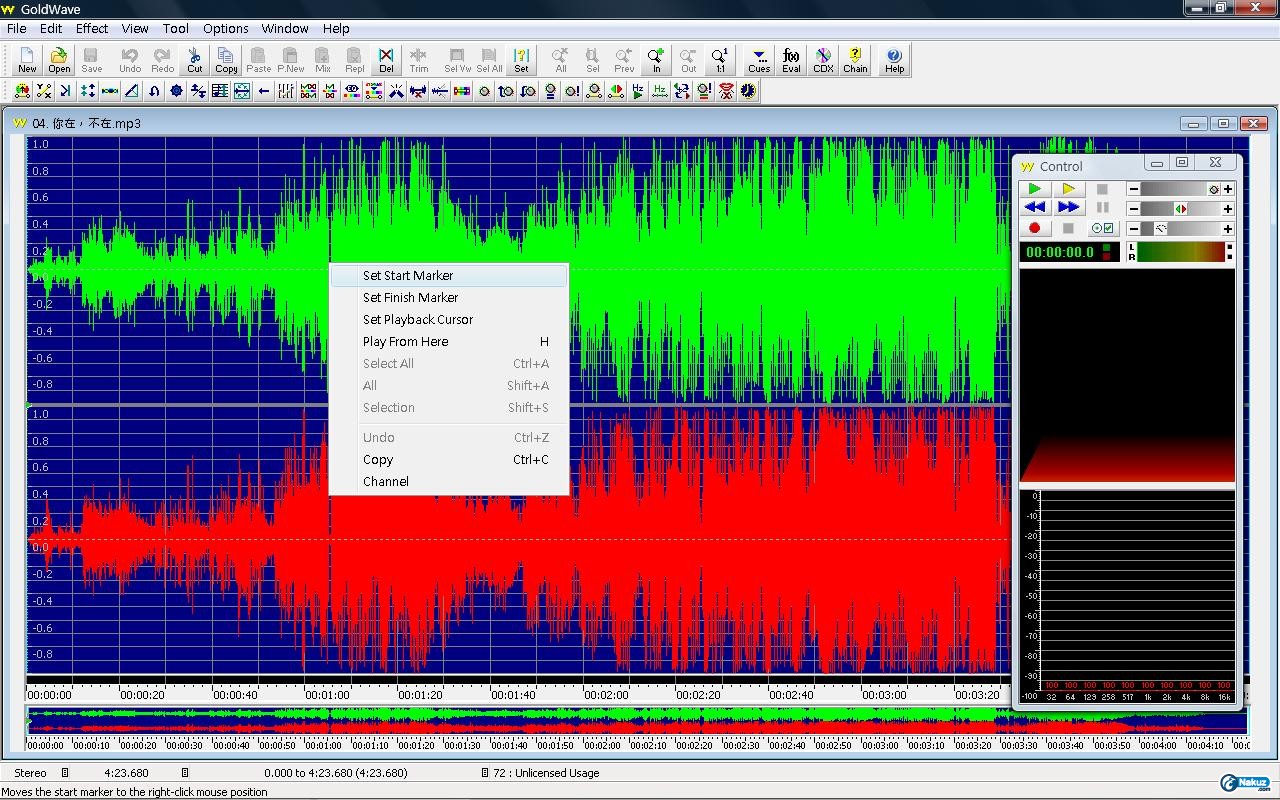Open the Cues drop-down icon
The width and height of the screenshot is (1280, 800).
759,60
